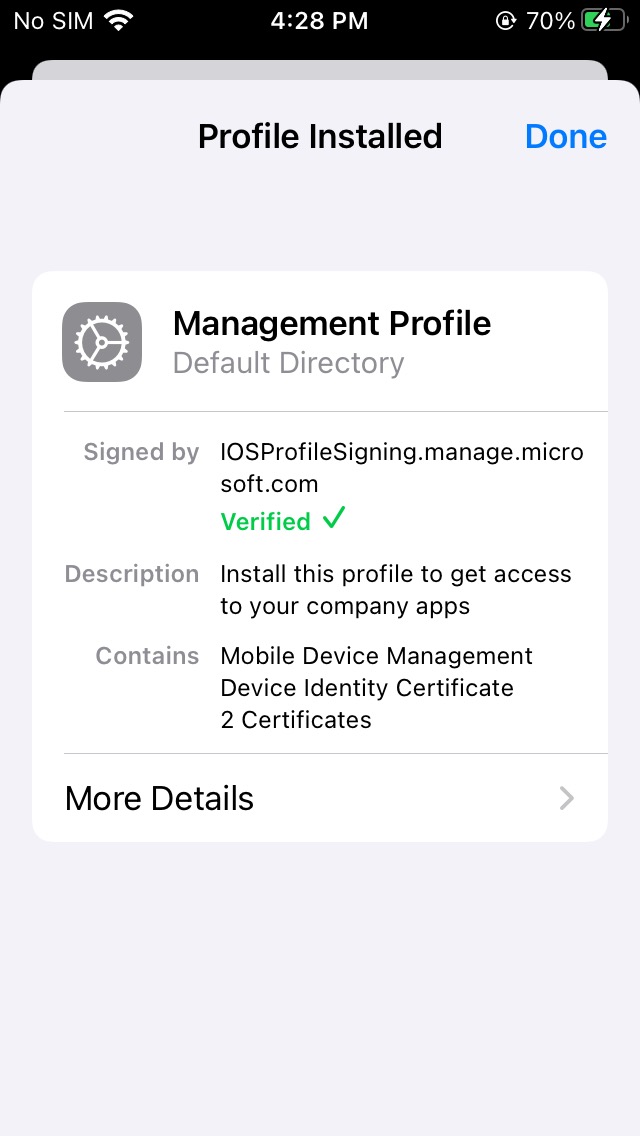
Task: Tap the IOSProfileSigning.manage.microsoft.com signer text
Action: coord(402,468)
